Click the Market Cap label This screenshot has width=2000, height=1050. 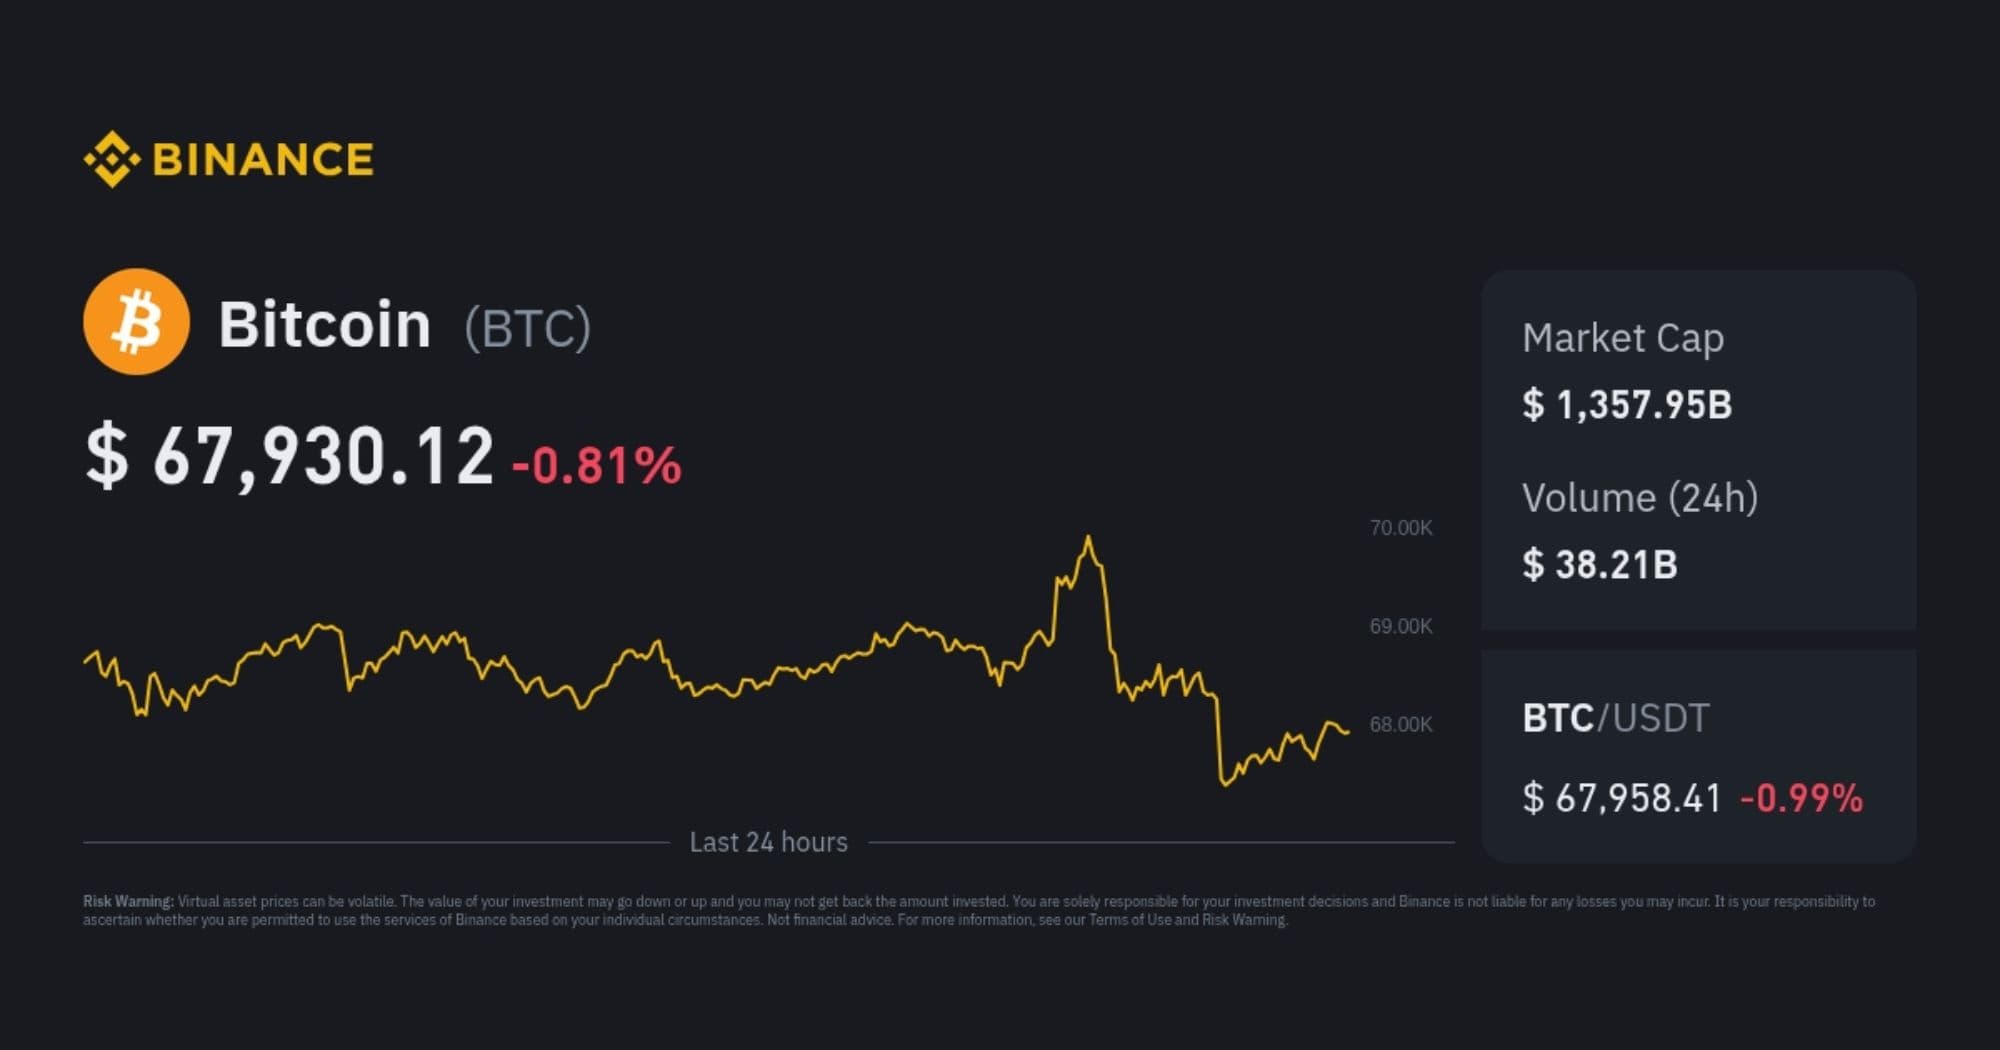pyautogui.click(x=1622, y=338)
